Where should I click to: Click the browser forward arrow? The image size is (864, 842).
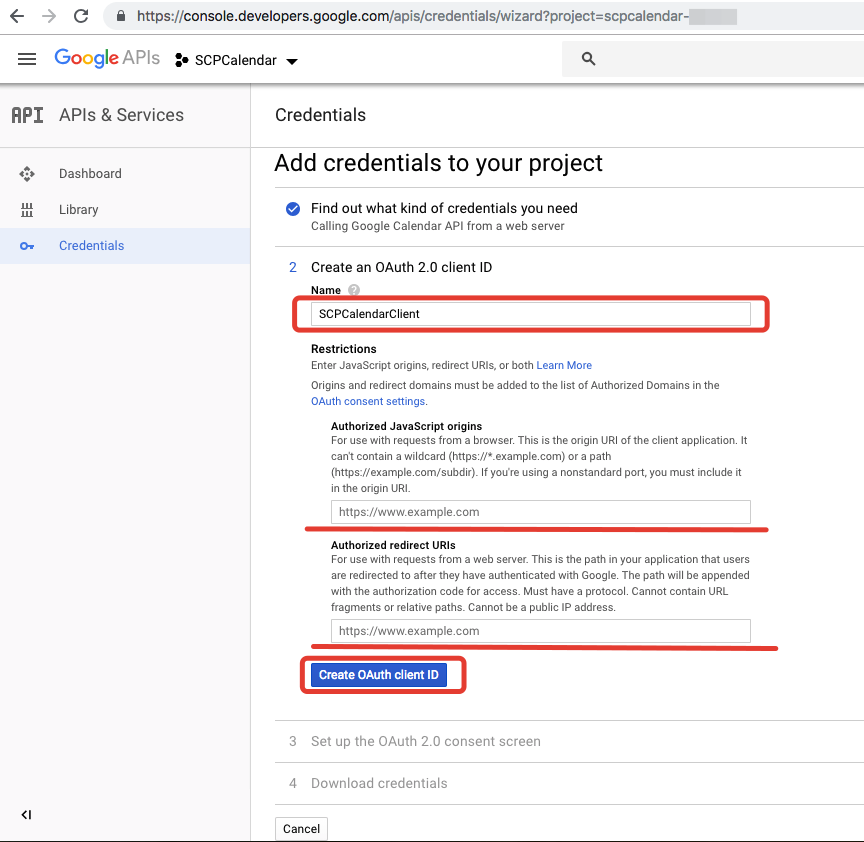(49, 16)
